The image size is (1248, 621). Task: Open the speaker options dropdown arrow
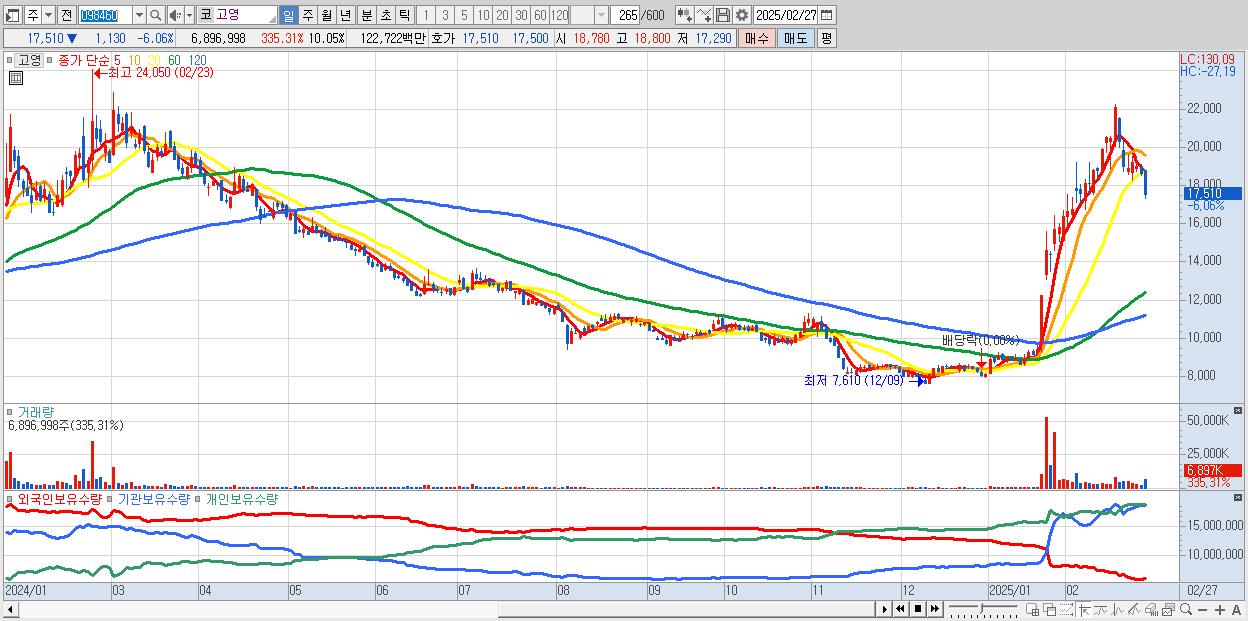(x=189, y=15)
